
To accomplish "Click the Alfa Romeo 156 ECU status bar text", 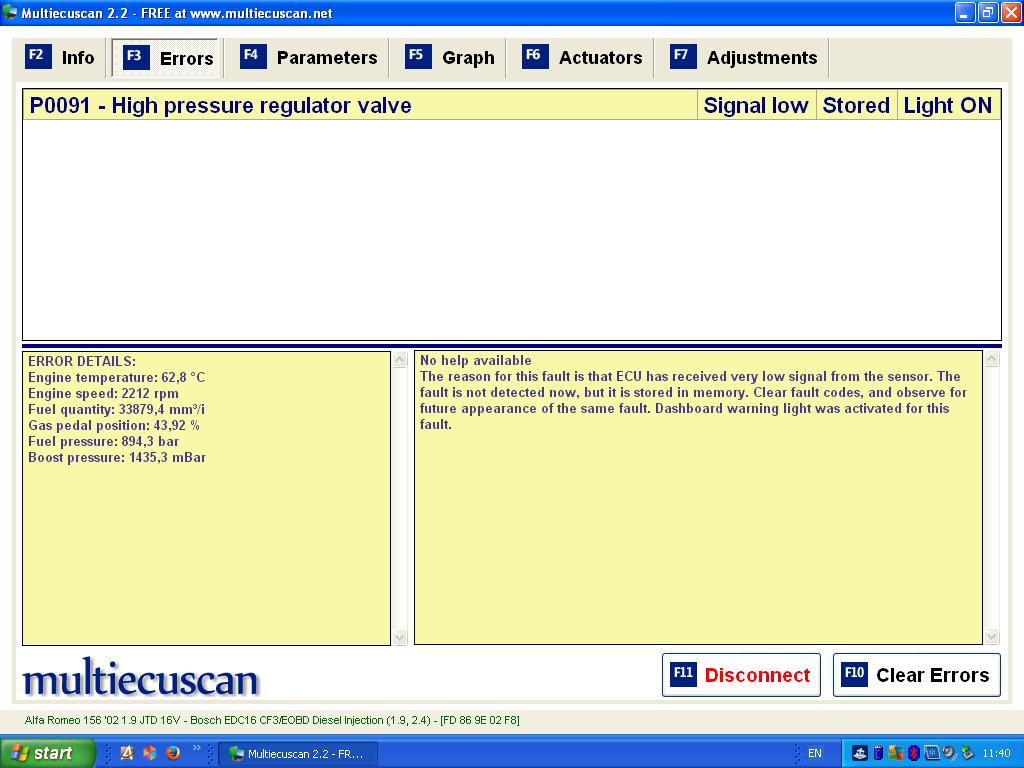I will point(272,720).
